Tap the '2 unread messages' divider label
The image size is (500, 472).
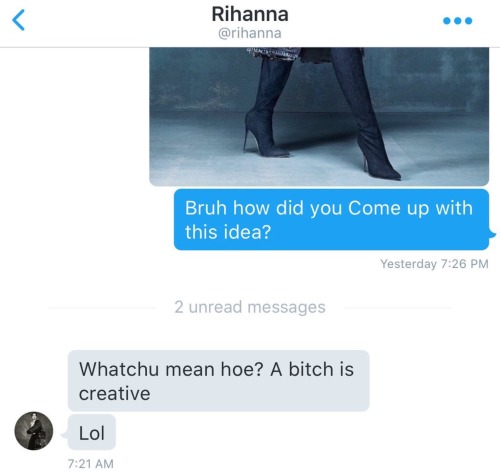[x=250, y=307]
